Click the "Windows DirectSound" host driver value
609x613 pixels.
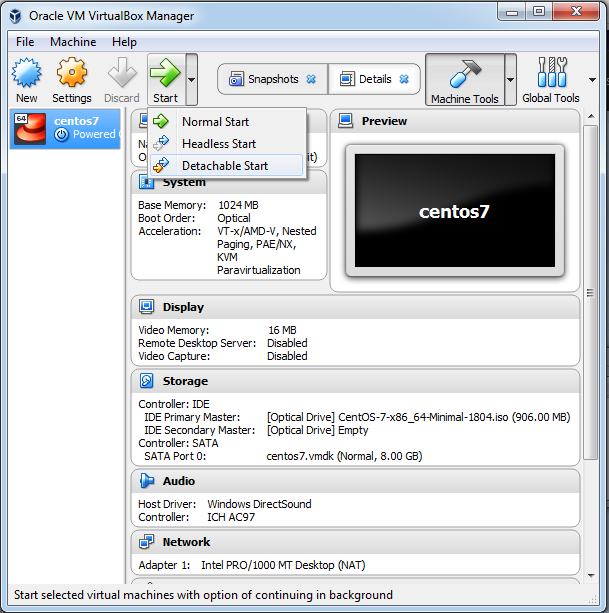click(259, 504)
